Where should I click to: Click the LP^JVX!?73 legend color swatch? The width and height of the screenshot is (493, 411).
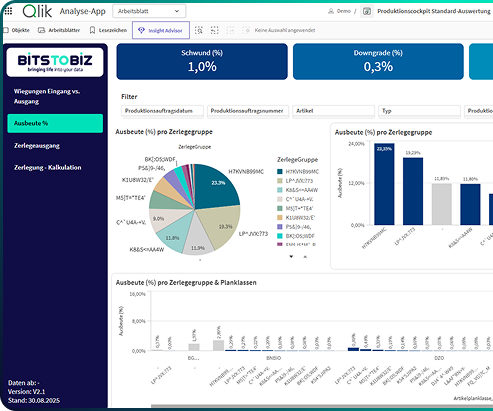pyautogui.click(x=280, y=181)
